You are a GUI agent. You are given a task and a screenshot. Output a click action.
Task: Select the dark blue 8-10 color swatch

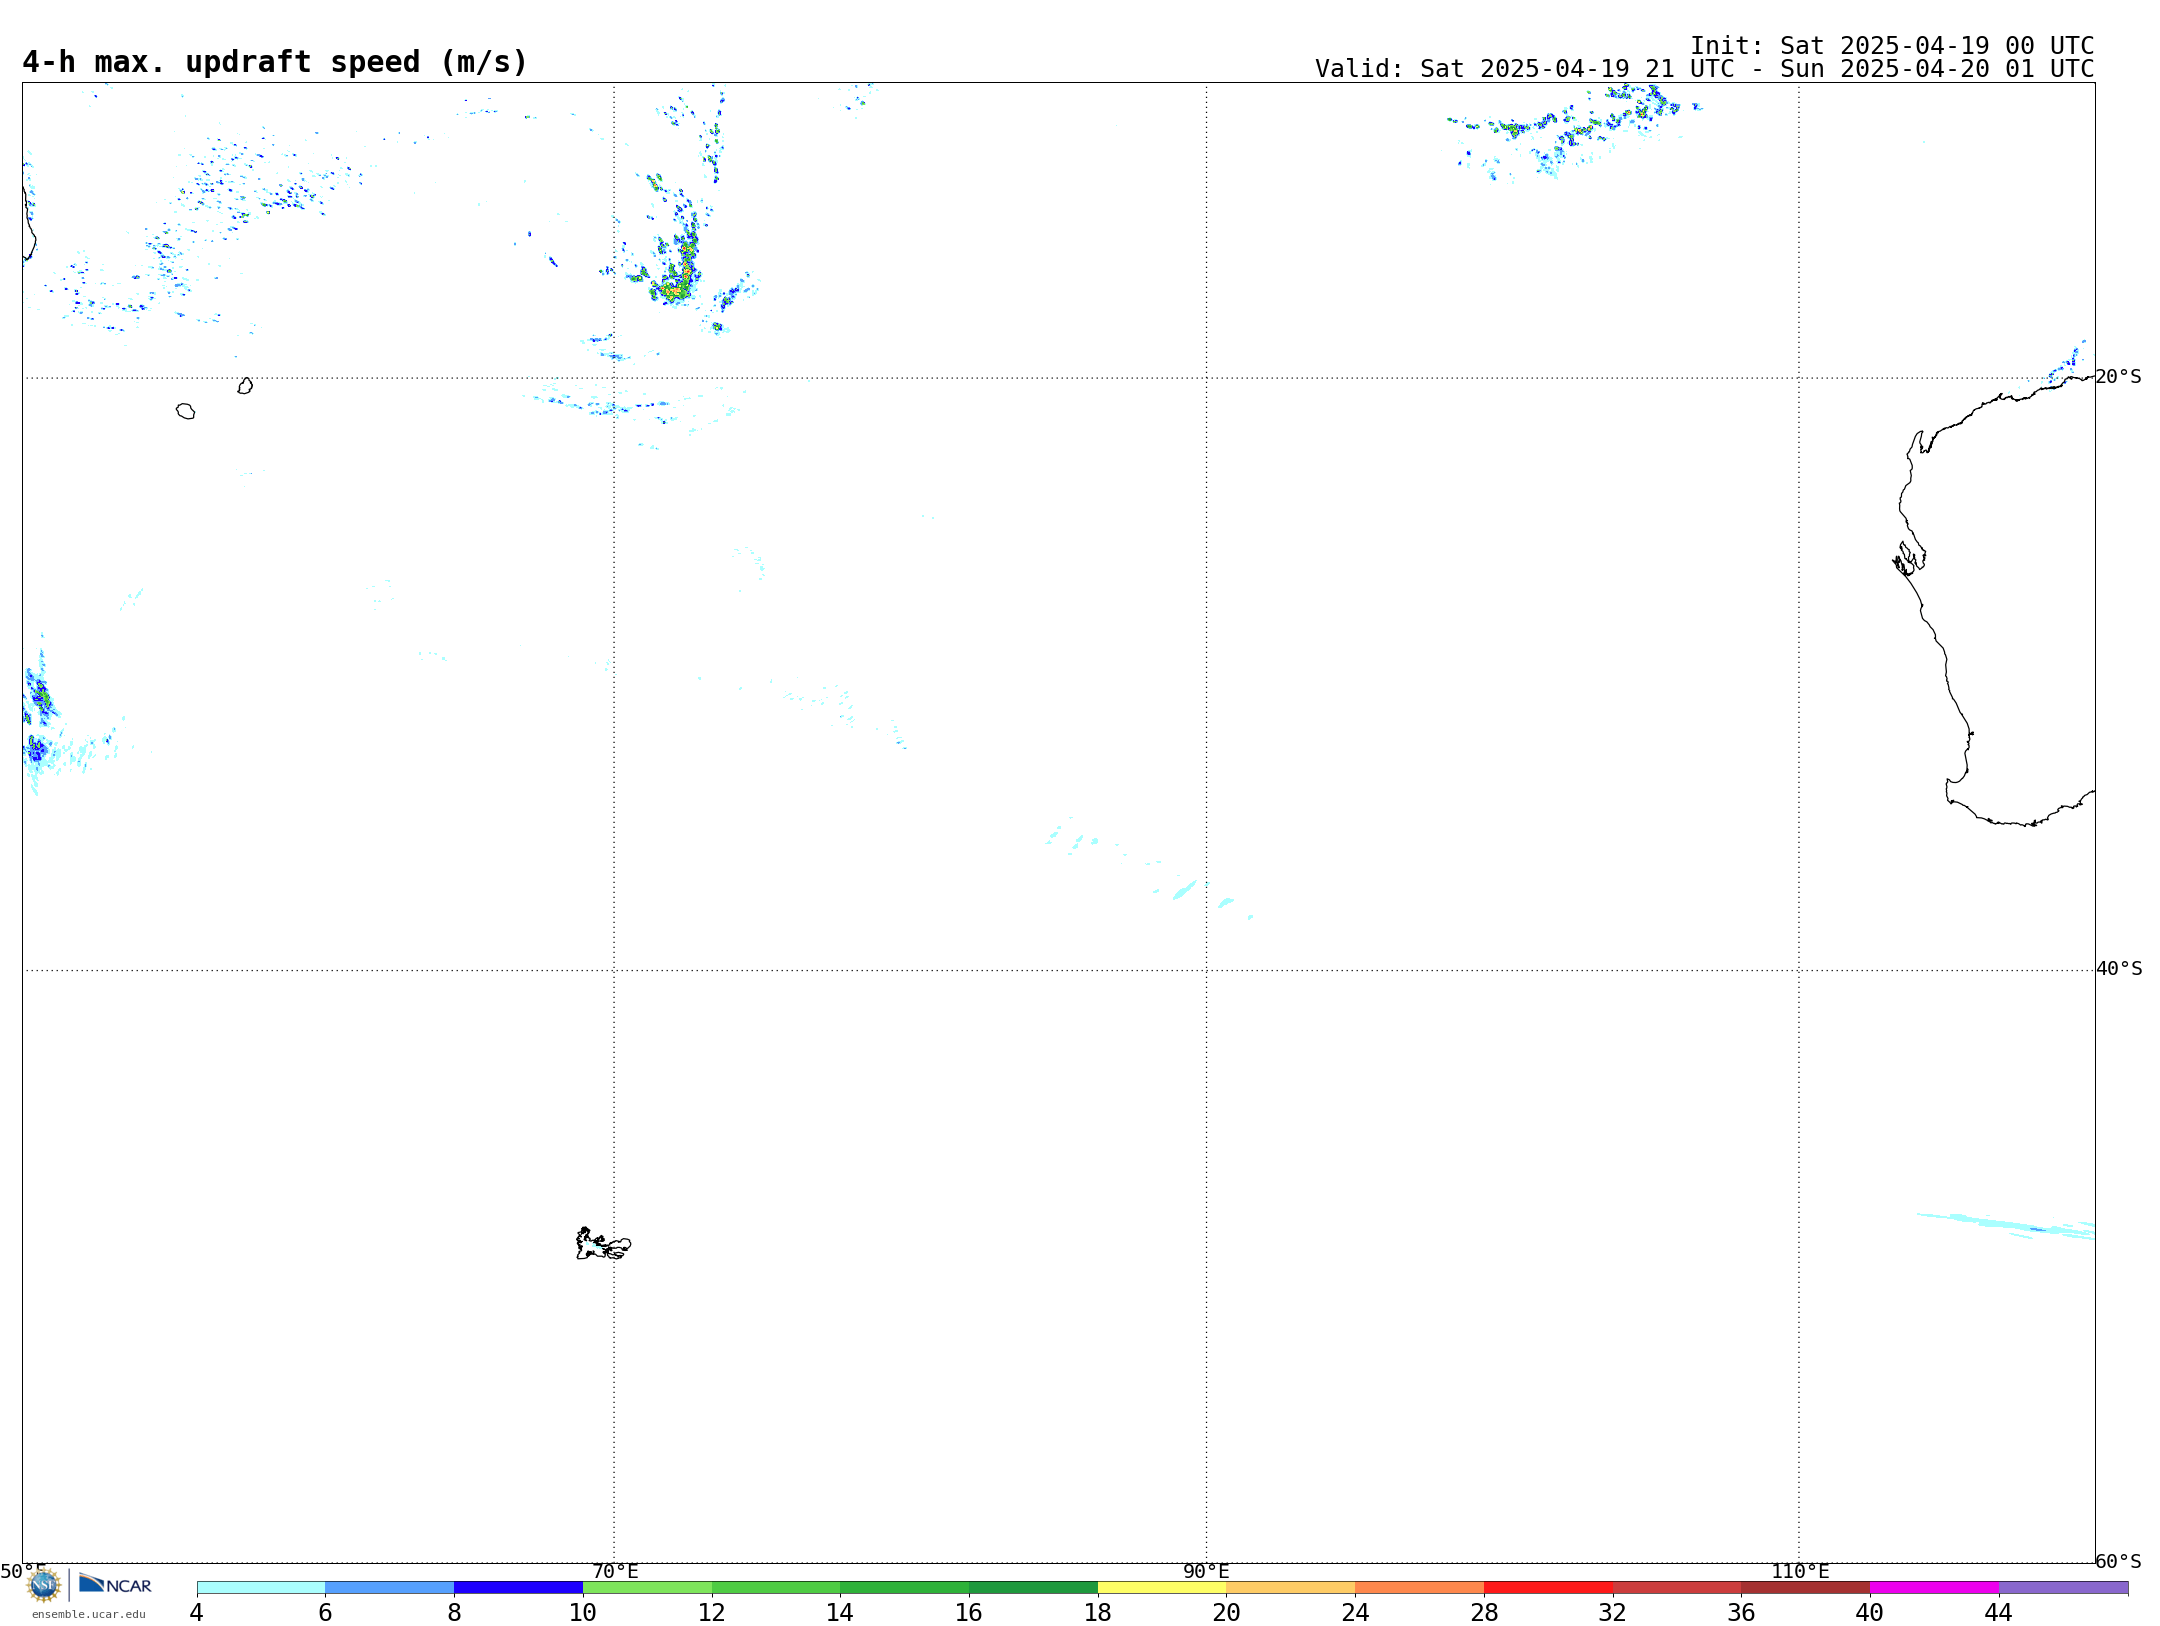tap(518, 1588)
